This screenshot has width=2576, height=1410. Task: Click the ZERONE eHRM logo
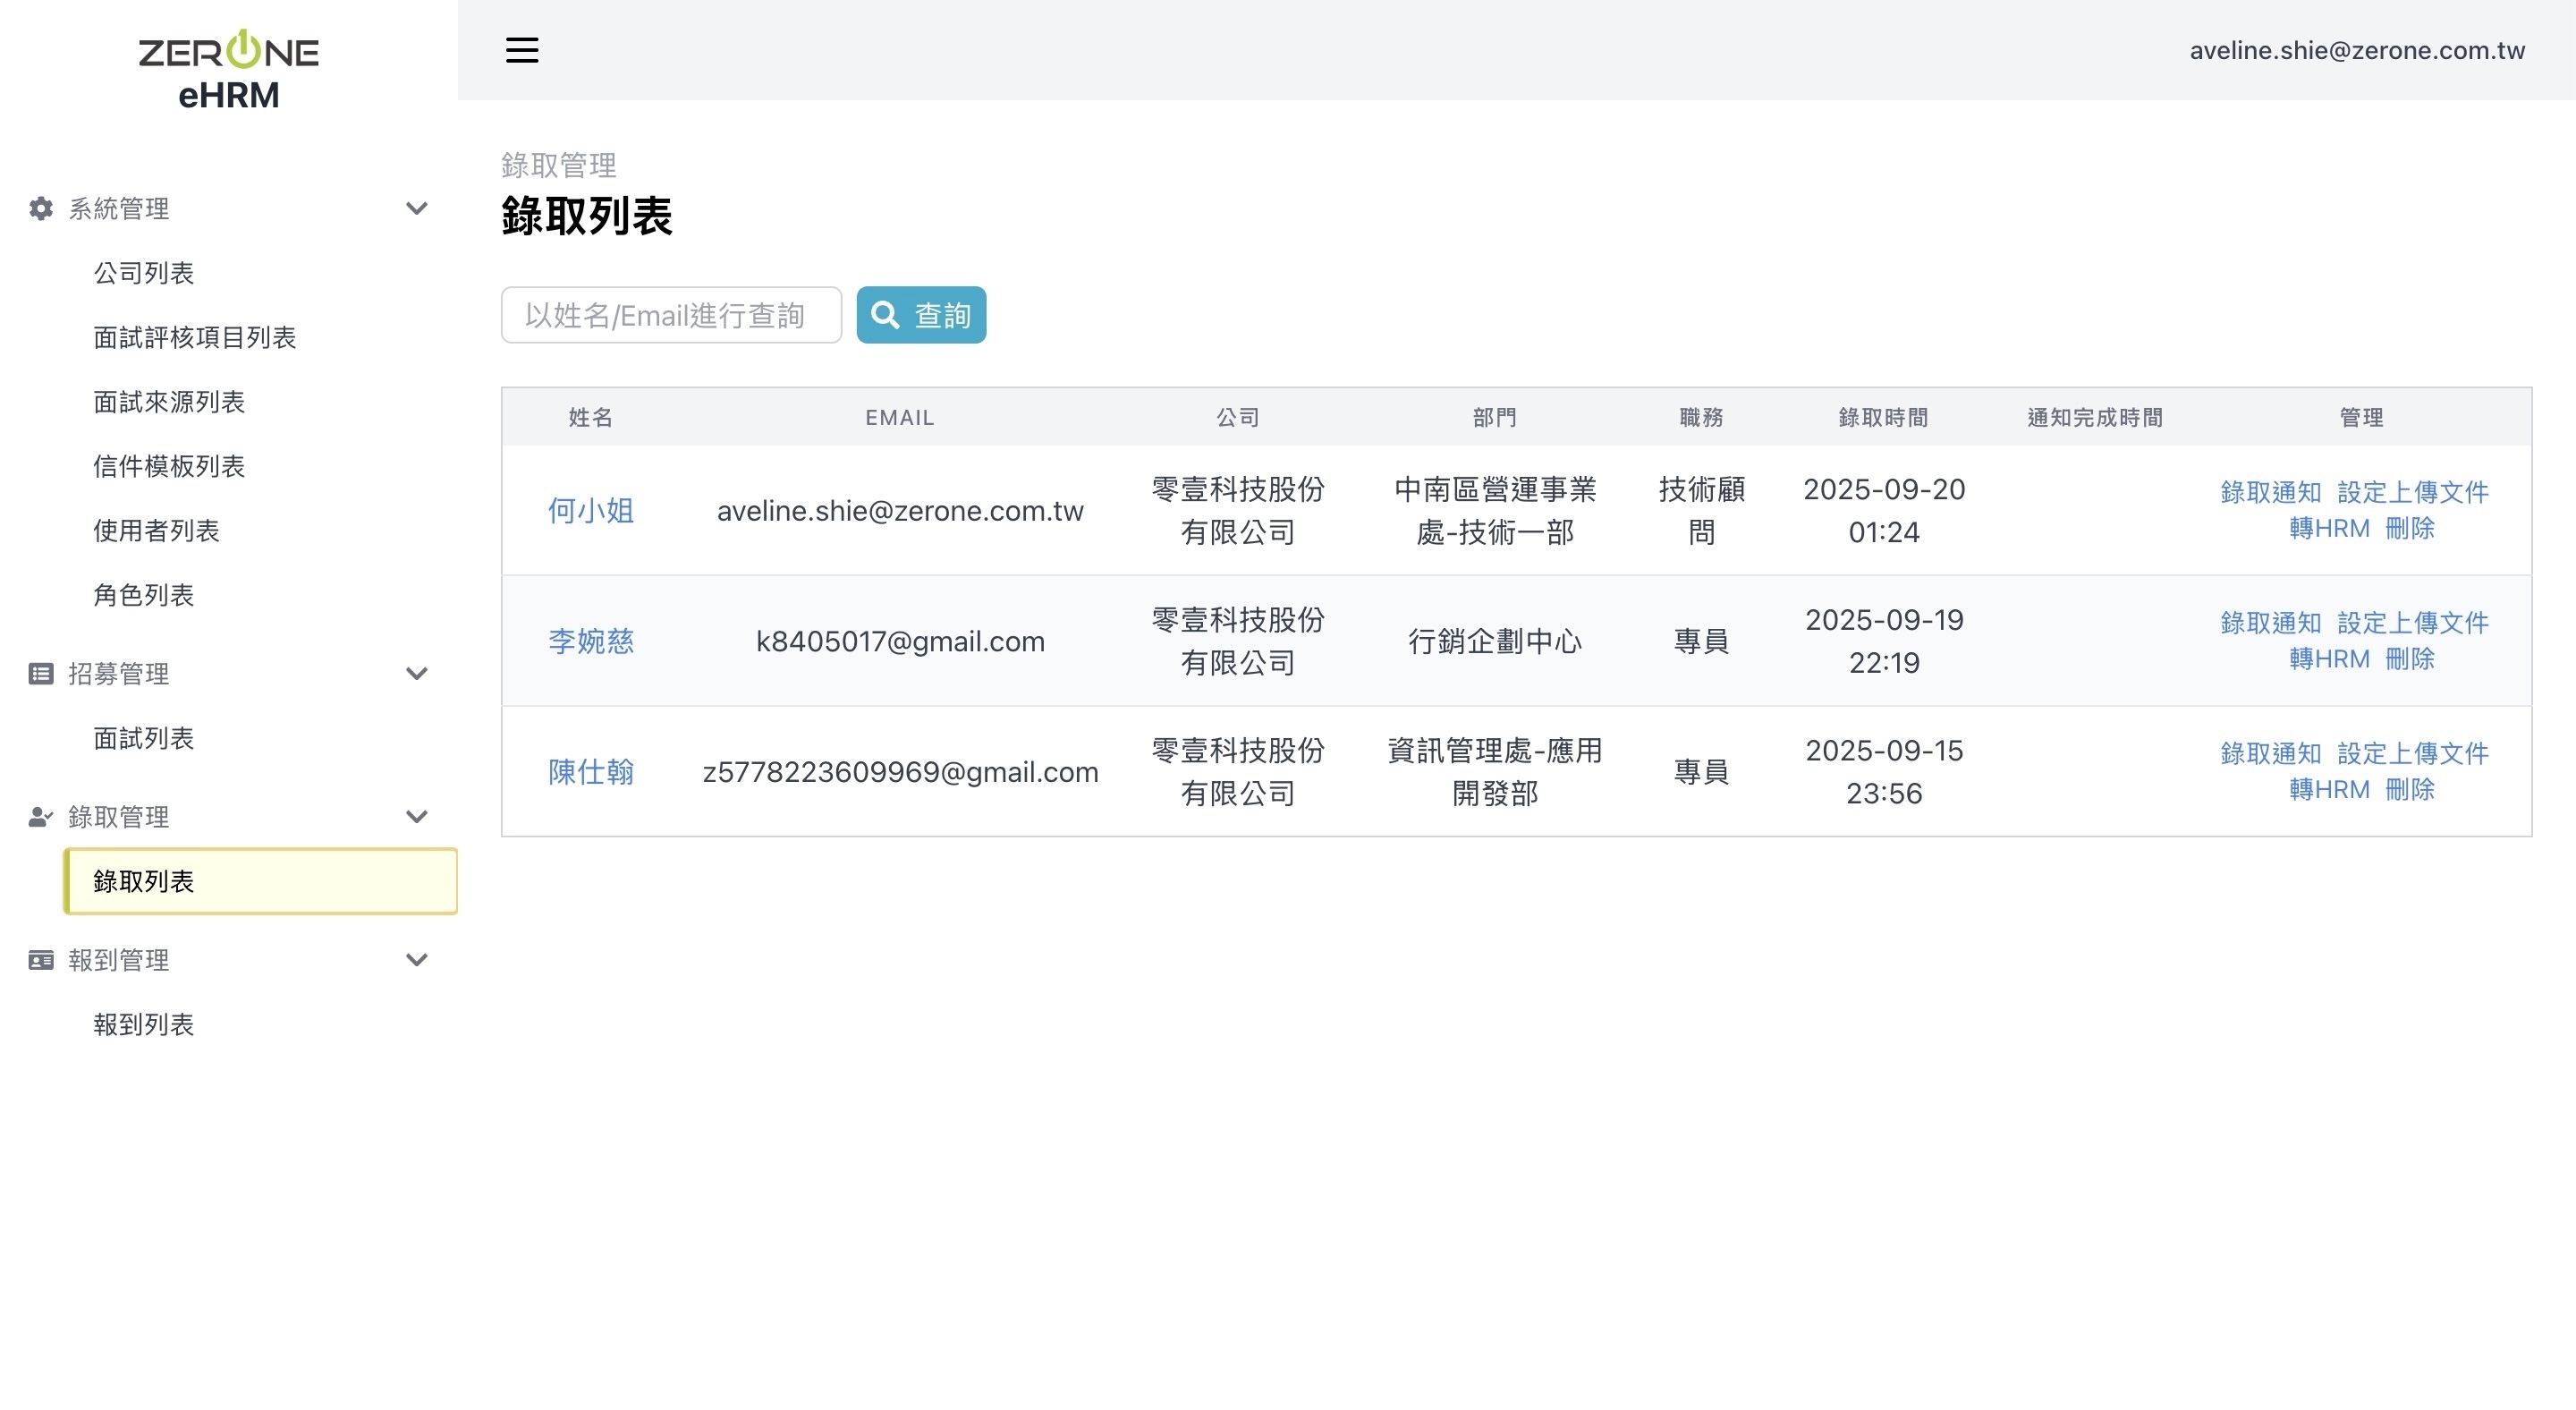(x=228, y=70)
